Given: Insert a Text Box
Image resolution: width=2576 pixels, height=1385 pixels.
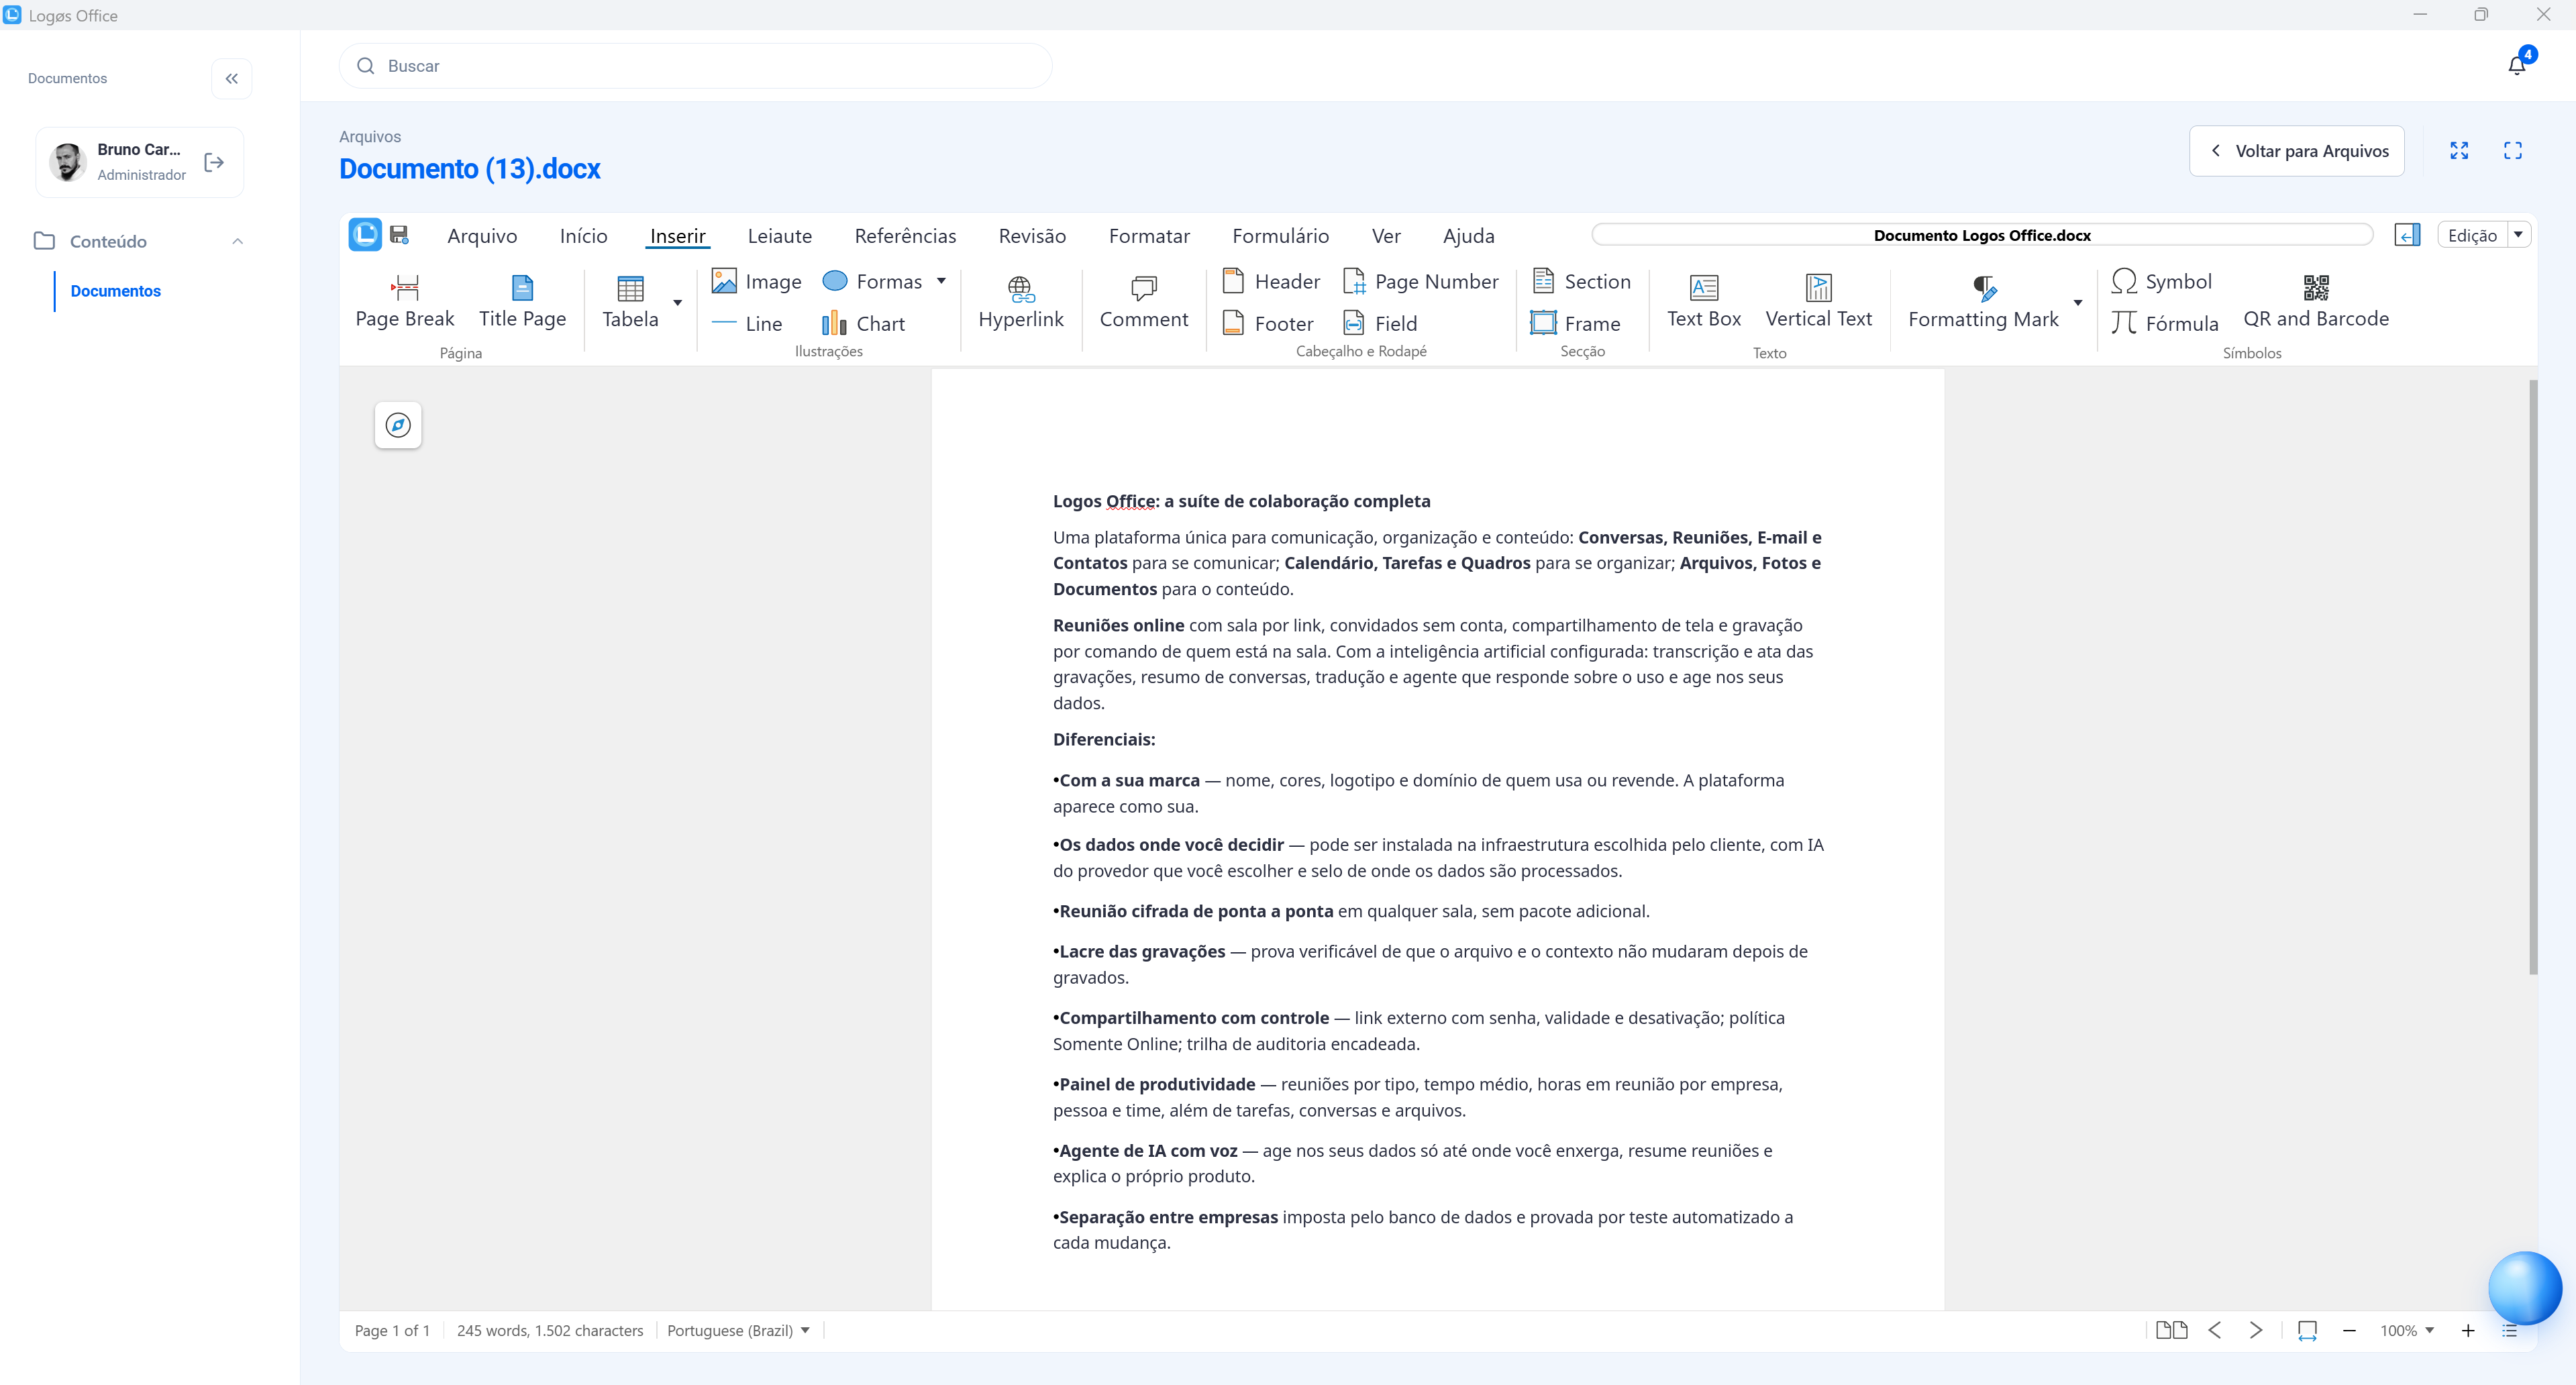Looking at the screenshot, I should (x=1703, y=301).
